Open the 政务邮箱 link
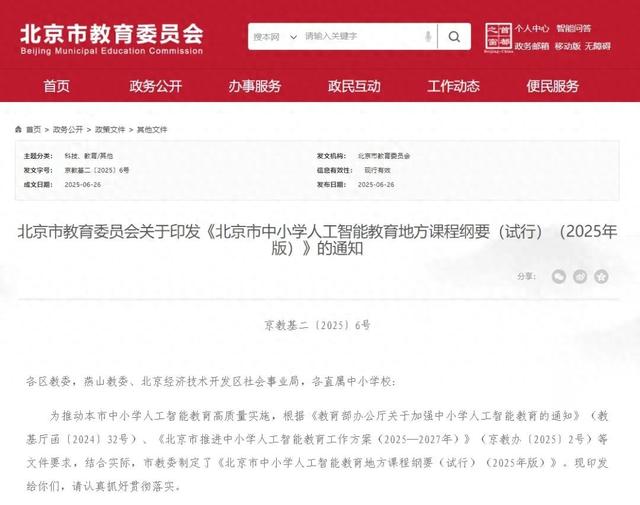The width and height of the screenshot is (640, 505). click(532, 46)
